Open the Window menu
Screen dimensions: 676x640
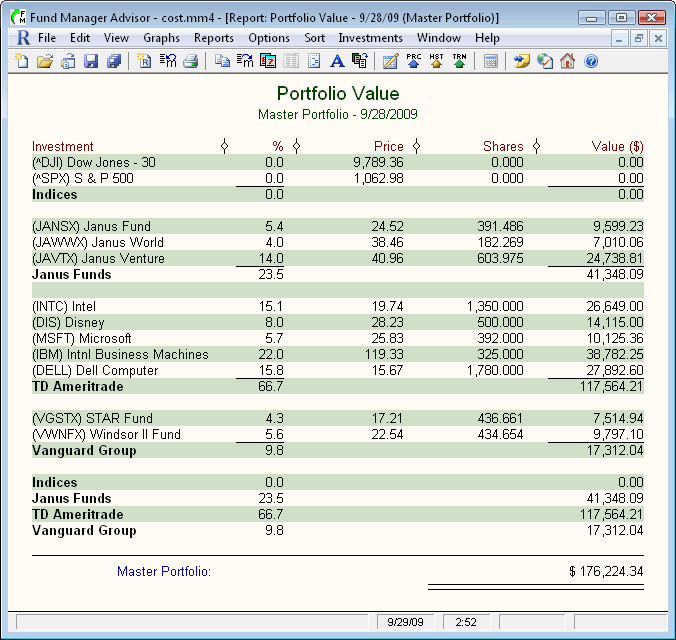pyautogui.click(x=439, y=38)
